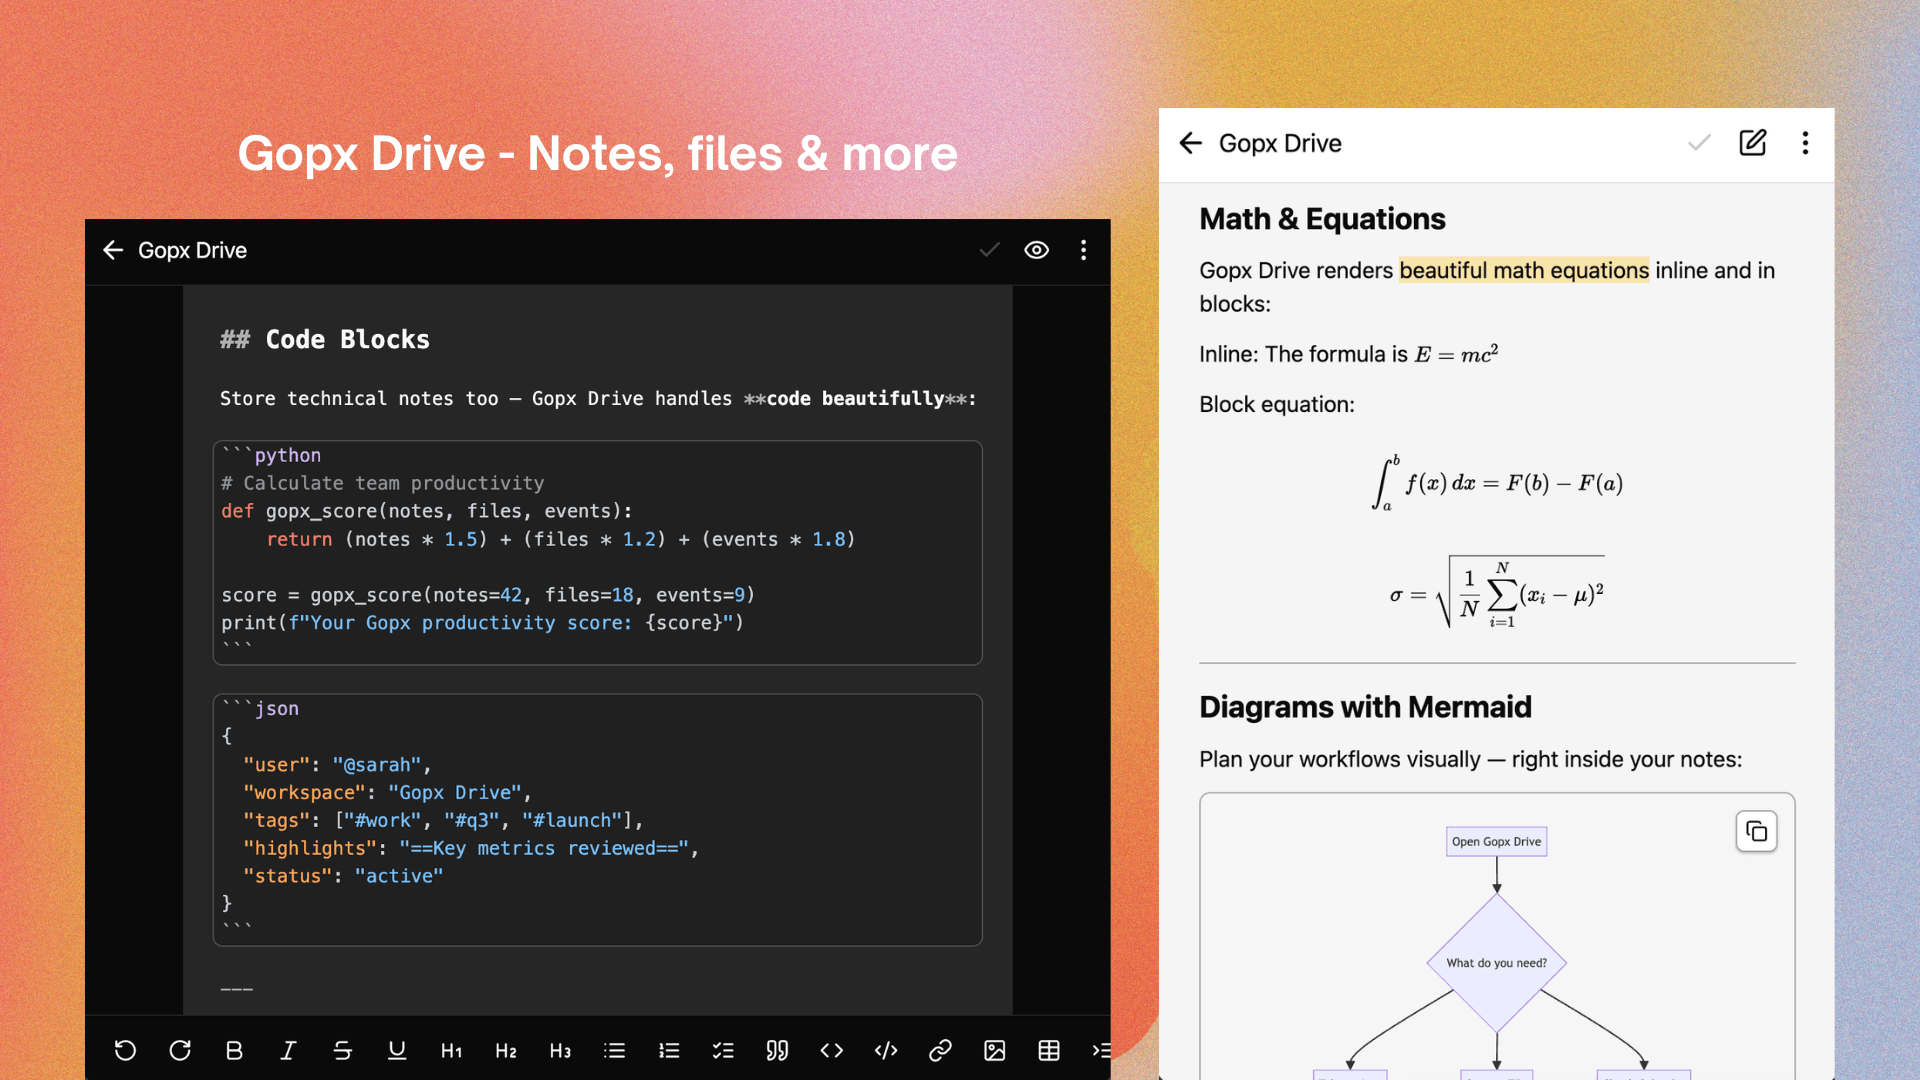Image resolution: width=1920 pixels, height=1080 pixels.
Task: Insert a numbered list
Action: [669, 1050]
